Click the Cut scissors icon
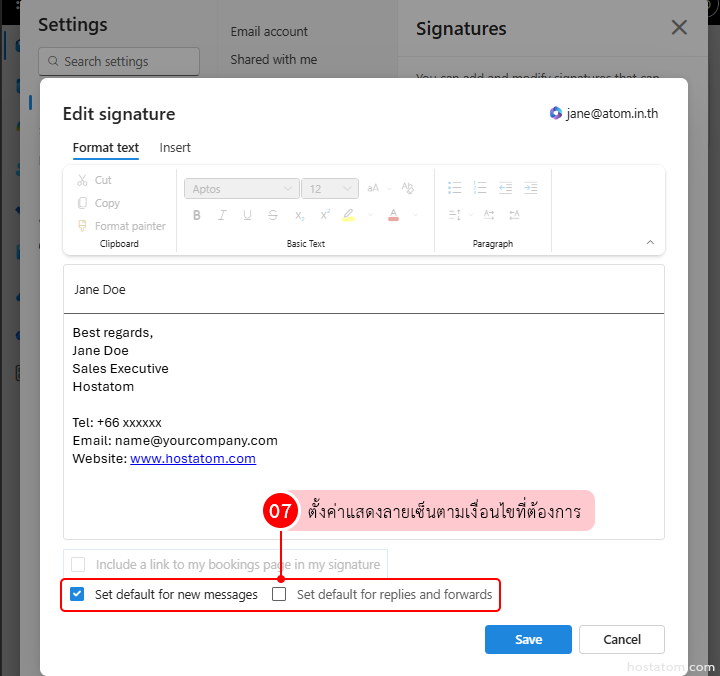Screen dimensions: 720x676 82,180
